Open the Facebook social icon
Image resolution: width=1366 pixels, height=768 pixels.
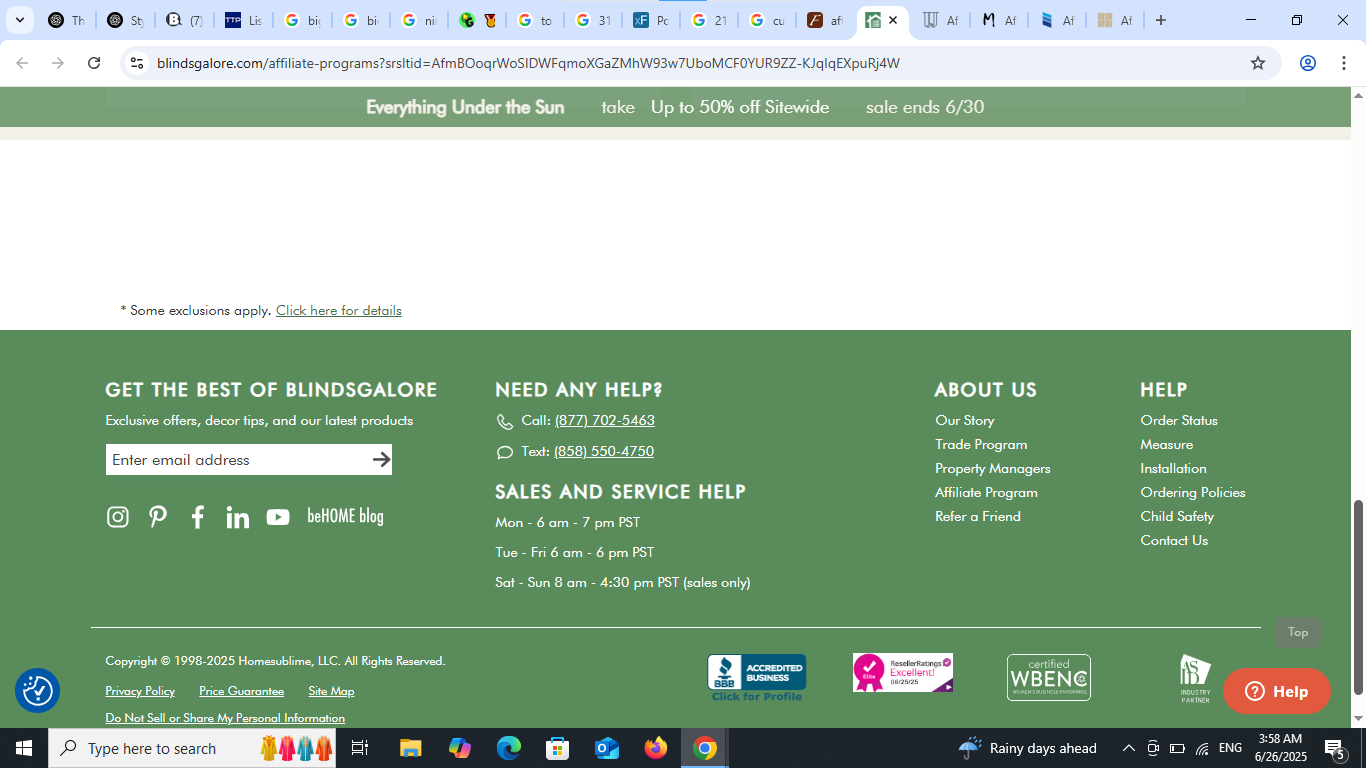point(198,517)
